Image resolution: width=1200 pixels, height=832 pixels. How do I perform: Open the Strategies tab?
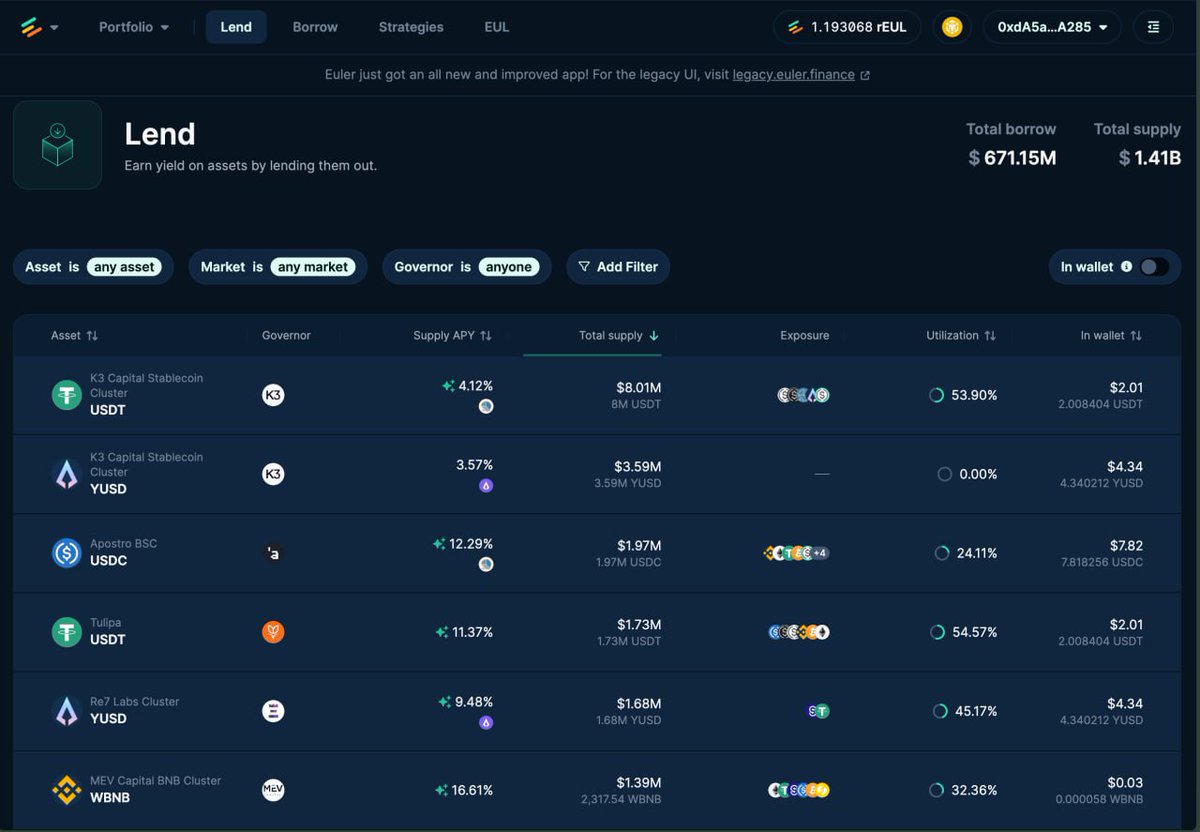(x=411, y=27)
